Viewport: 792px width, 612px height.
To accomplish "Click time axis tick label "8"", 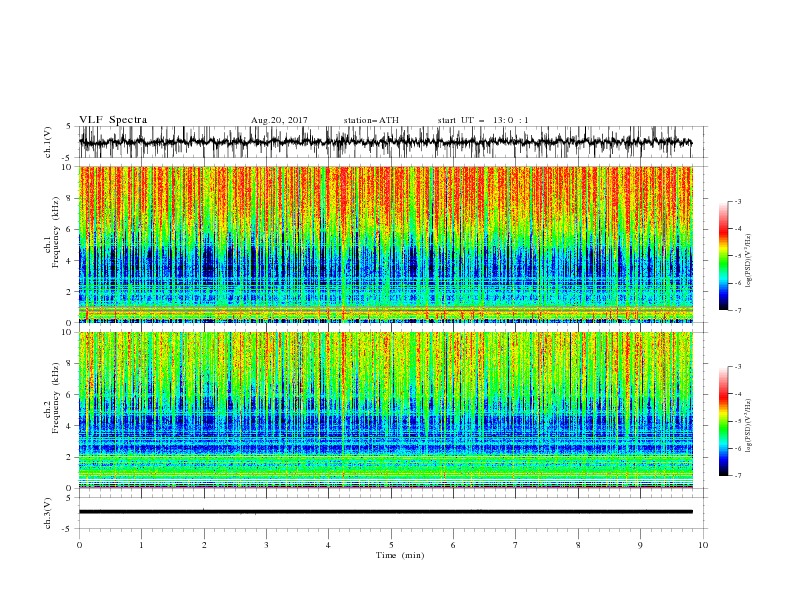I will (x=578, y=545).
